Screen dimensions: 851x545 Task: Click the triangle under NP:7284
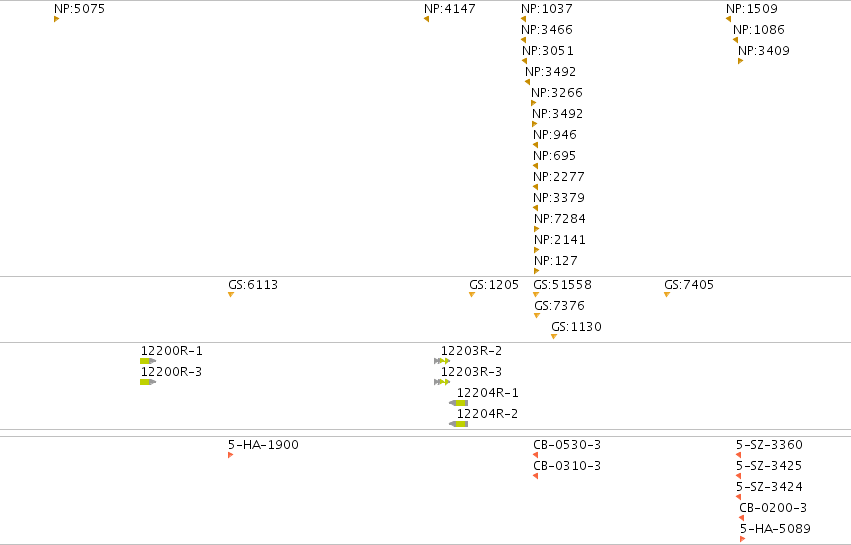[x=537, y=229]
